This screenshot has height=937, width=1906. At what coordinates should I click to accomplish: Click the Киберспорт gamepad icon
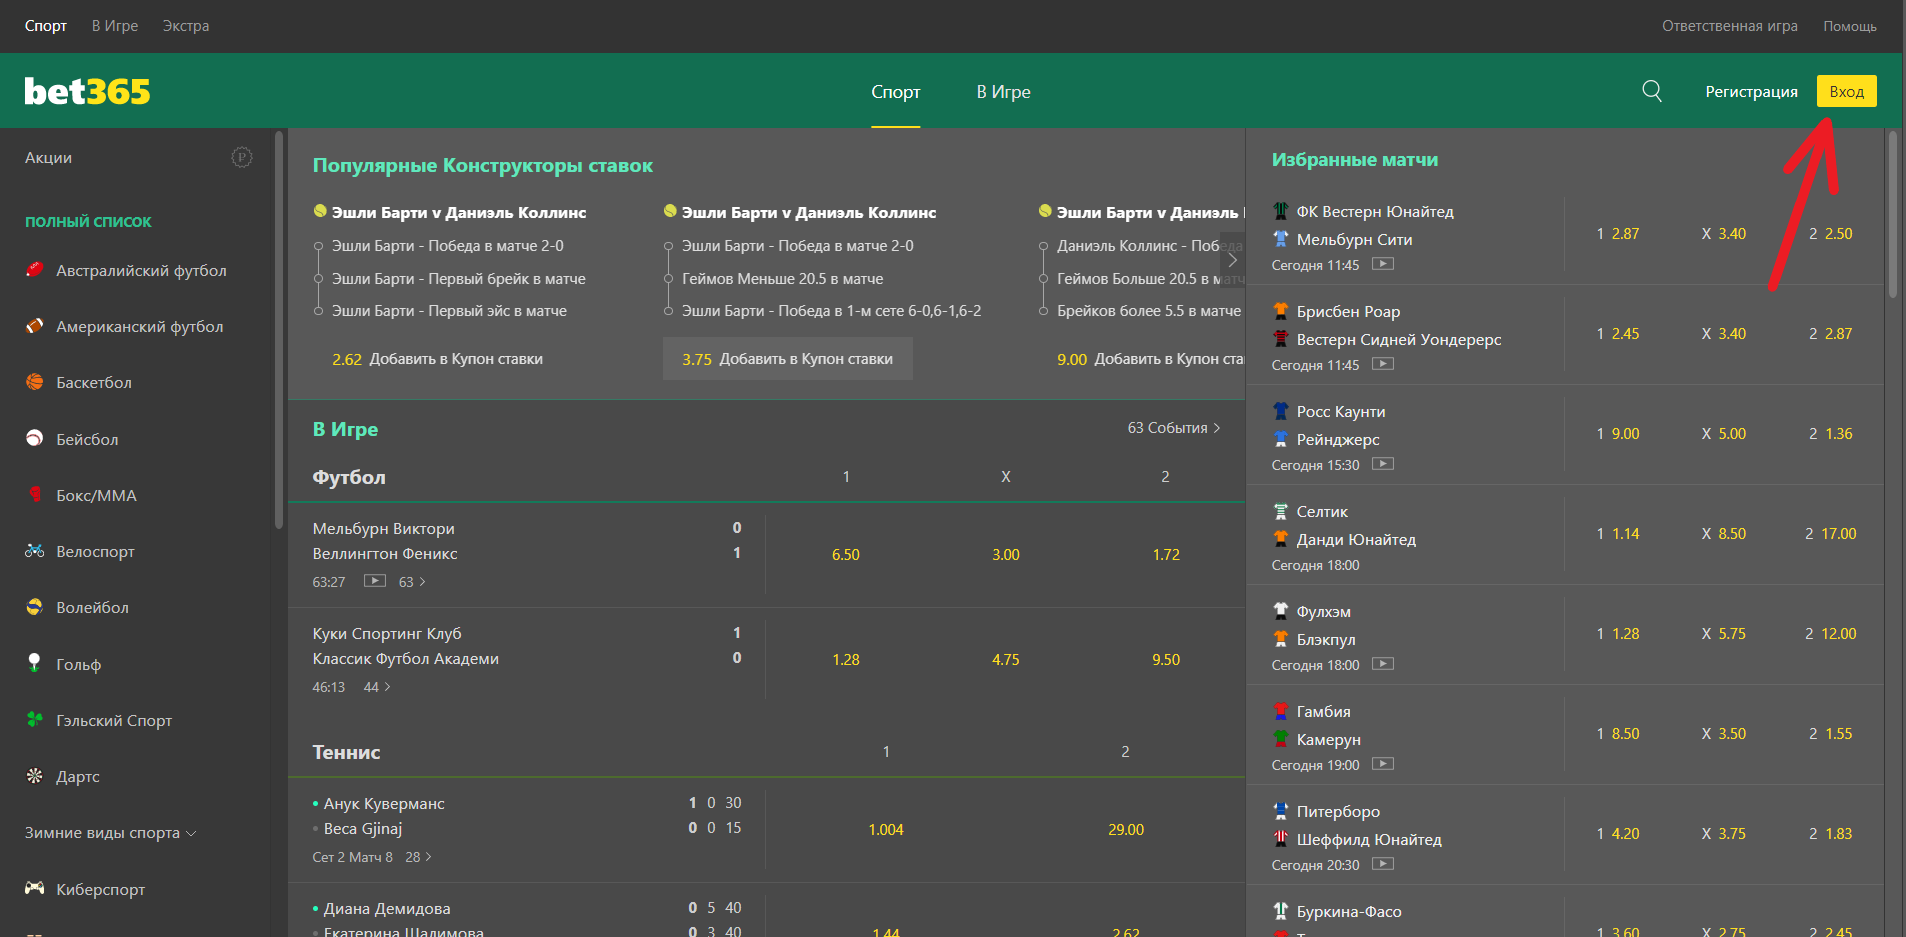pos(35,888)
